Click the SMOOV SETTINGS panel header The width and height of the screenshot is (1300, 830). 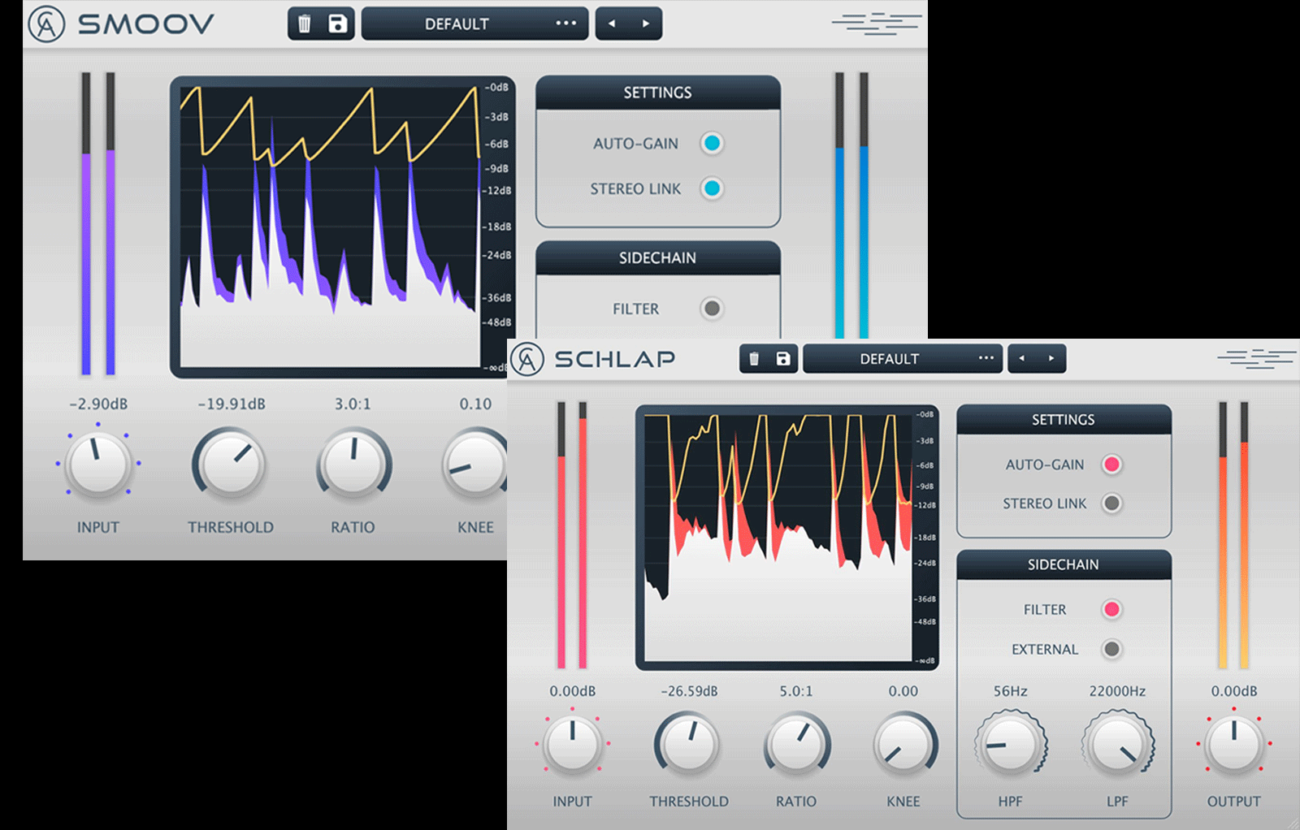(658, 92)
